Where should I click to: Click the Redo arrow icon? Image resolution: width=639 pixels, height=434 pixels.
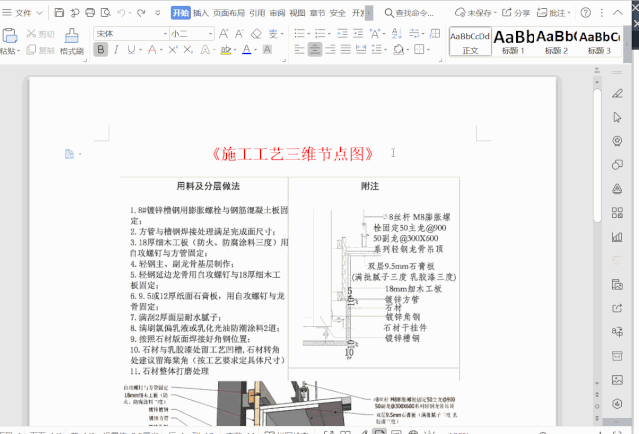141,13
